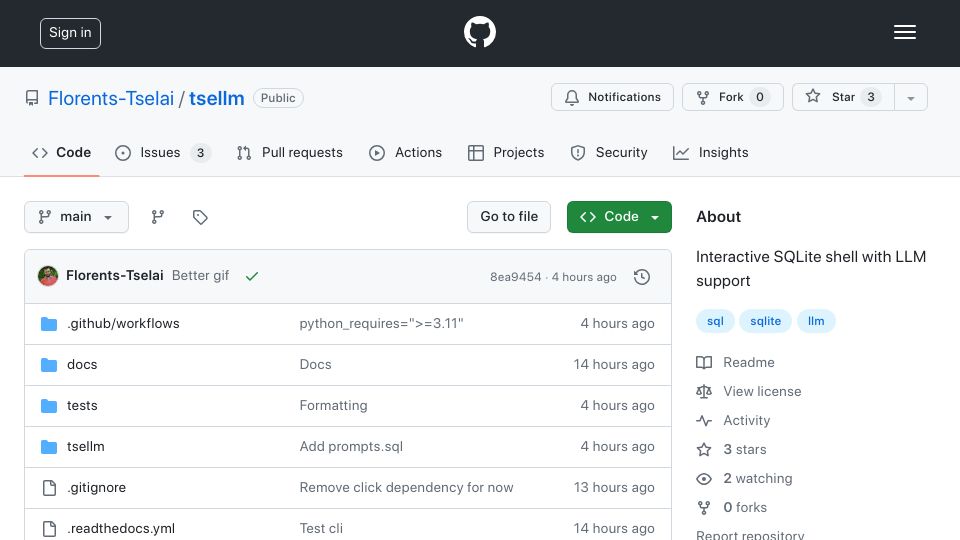Image resolution: width=960 pixels, height=540 pixels.
Task: Open commit 'python_requires=">=3.11"'
Action: coord(381,323)
